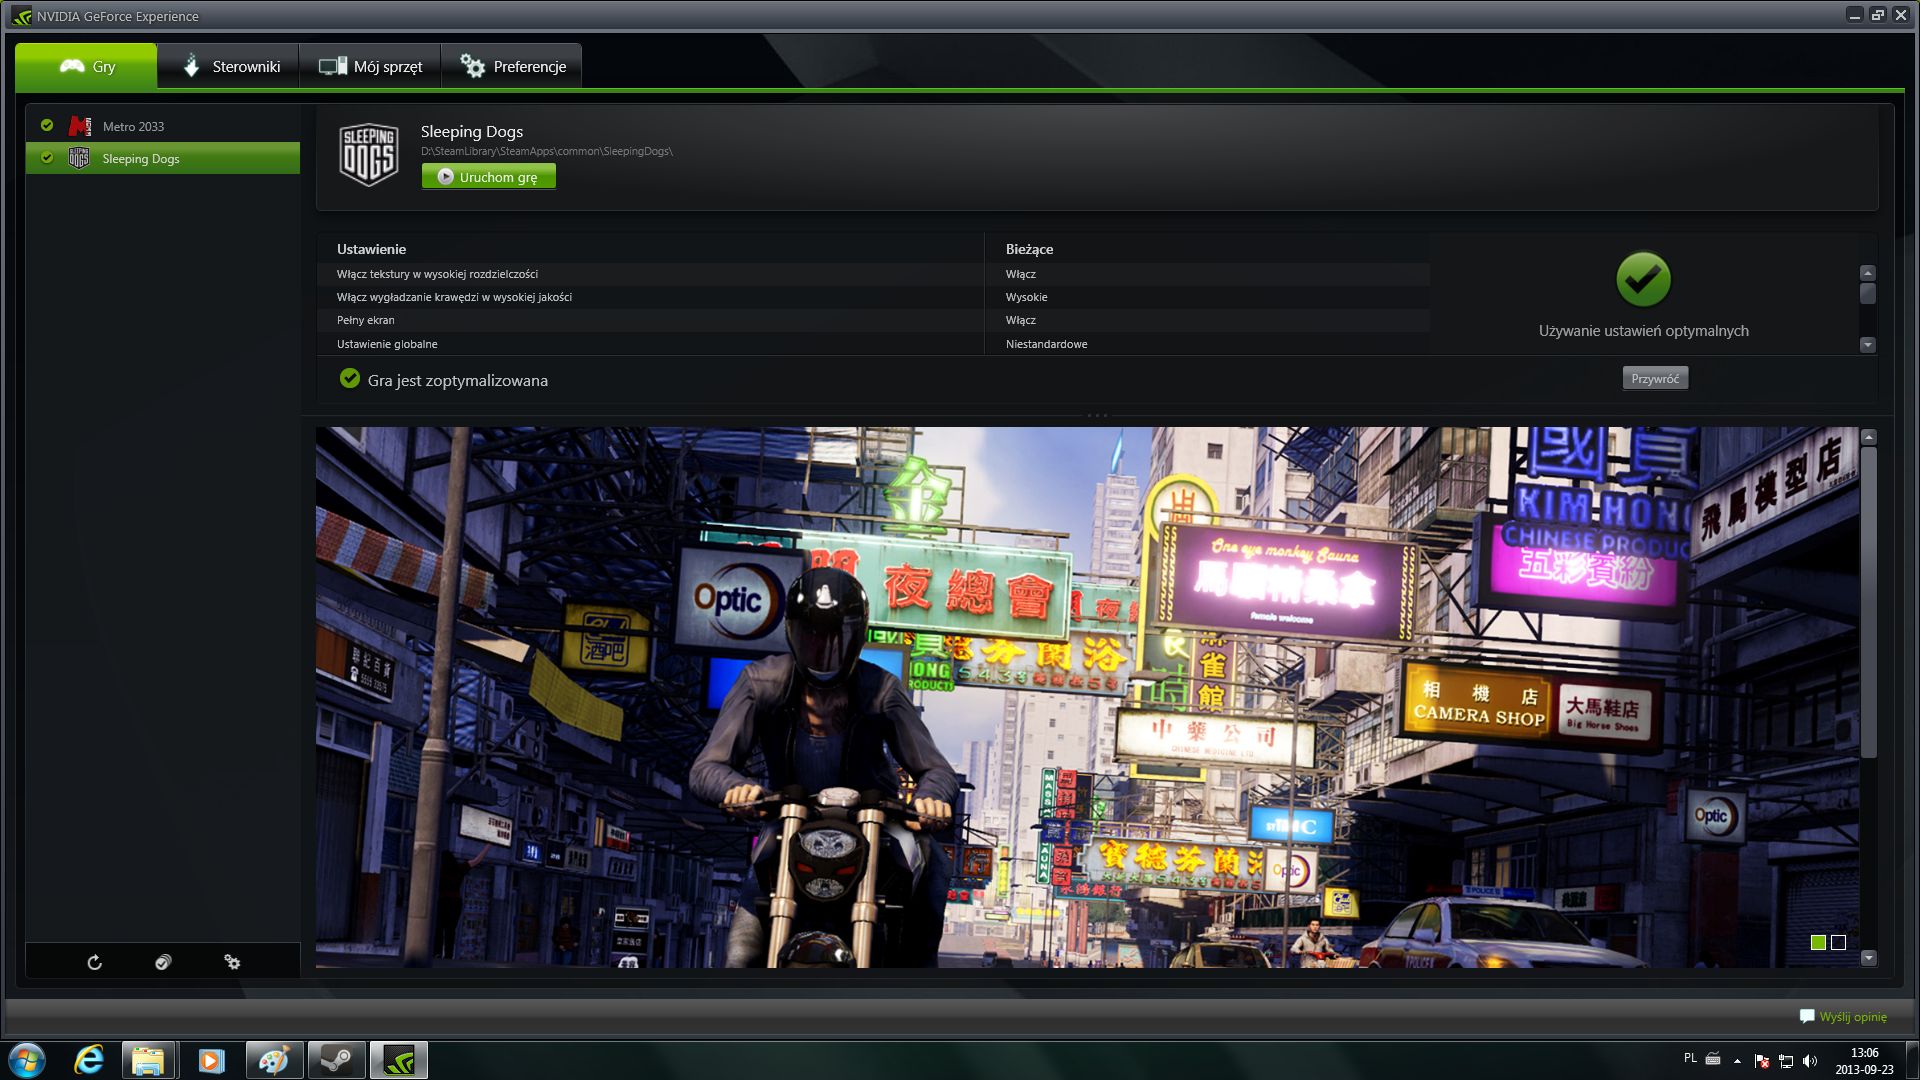The width and height of the screenshot is (1920, 1080).
Task: Click screenshot panel scroll down arrow
Action: click(1868, 958)
